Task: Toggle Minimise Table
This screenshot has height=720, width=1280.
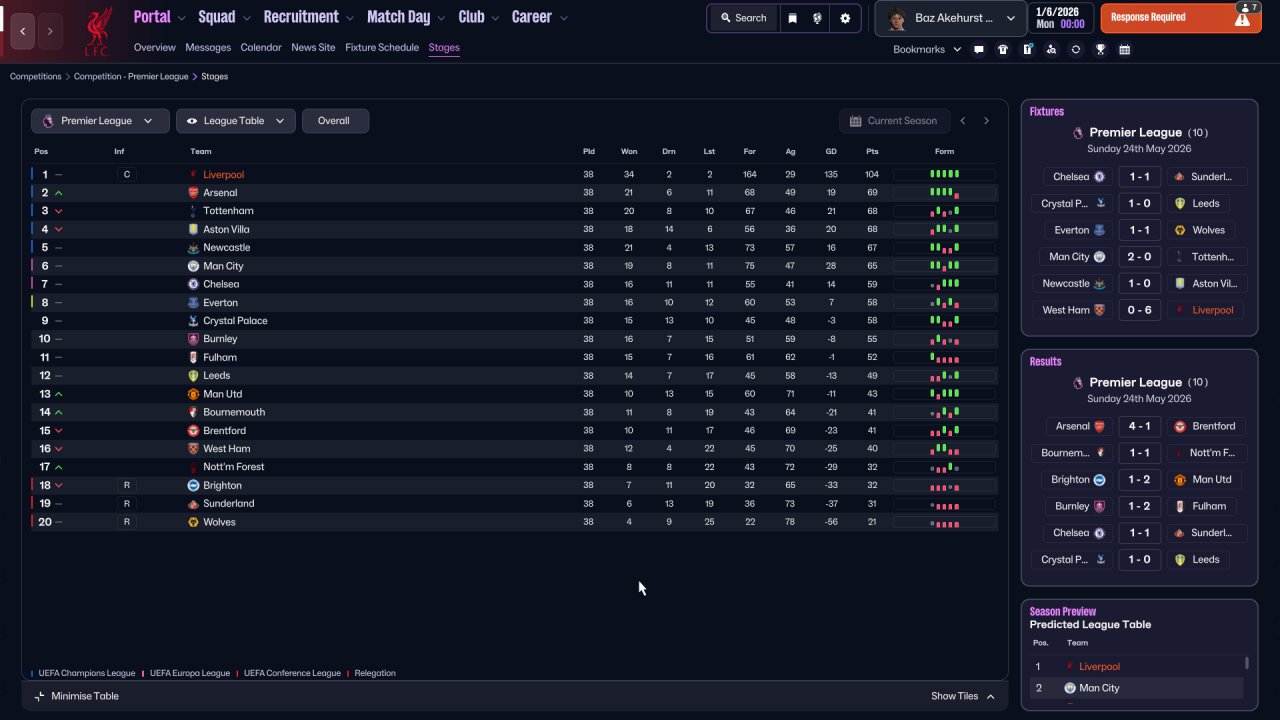Action: pyautogui.click(x=77, y=696)
